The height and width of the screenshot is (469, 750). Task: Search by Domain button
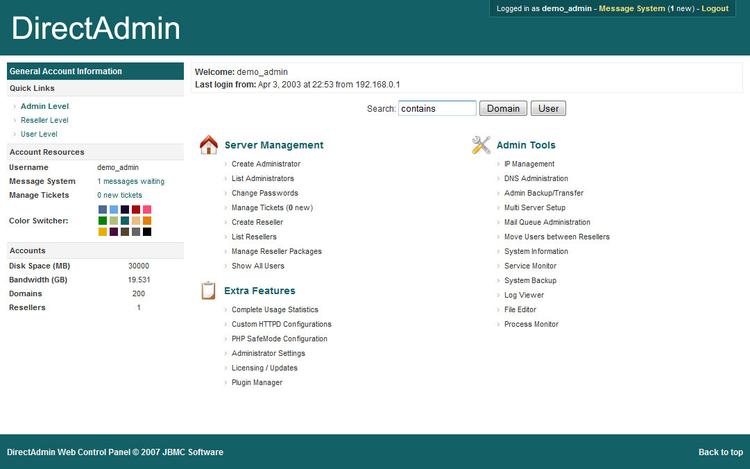[x=503, y=109]
